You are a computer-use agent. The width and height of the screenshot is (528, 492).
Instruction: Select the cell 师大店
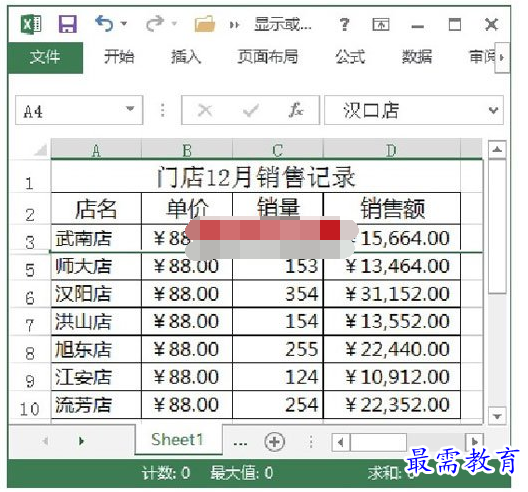96,266
